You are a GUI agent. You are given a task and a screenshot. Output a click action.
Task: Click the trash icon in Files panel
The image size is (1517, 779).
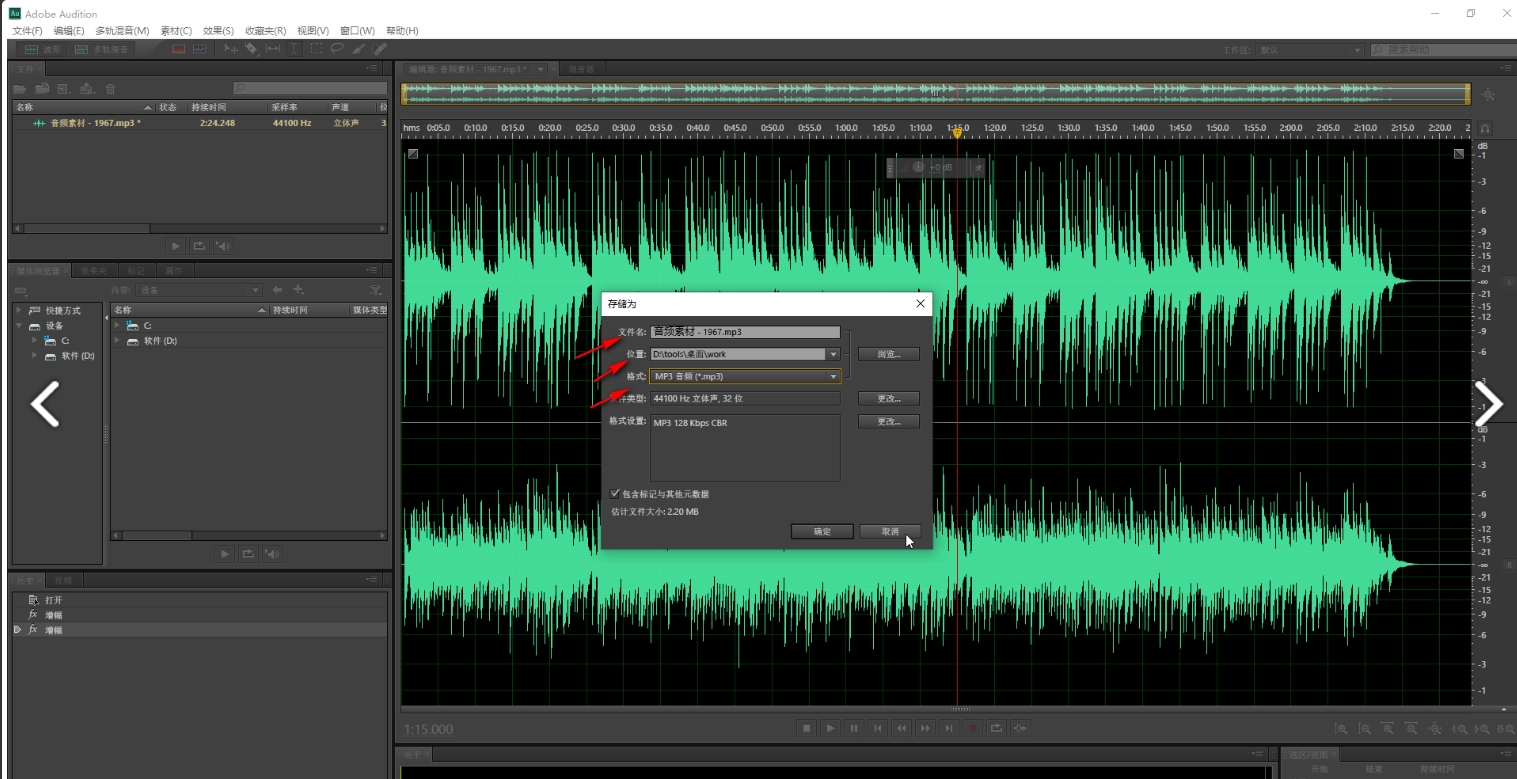pos(110,89)
